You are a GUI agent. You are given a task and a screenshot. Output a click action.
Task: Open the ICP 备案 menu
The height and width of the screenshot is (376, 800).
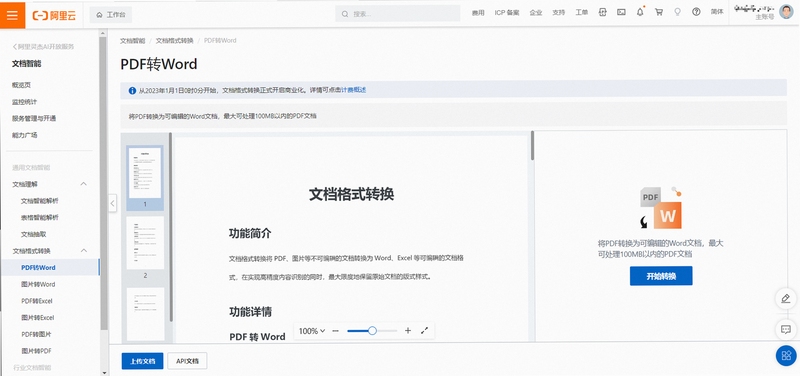tap(507, 13)
